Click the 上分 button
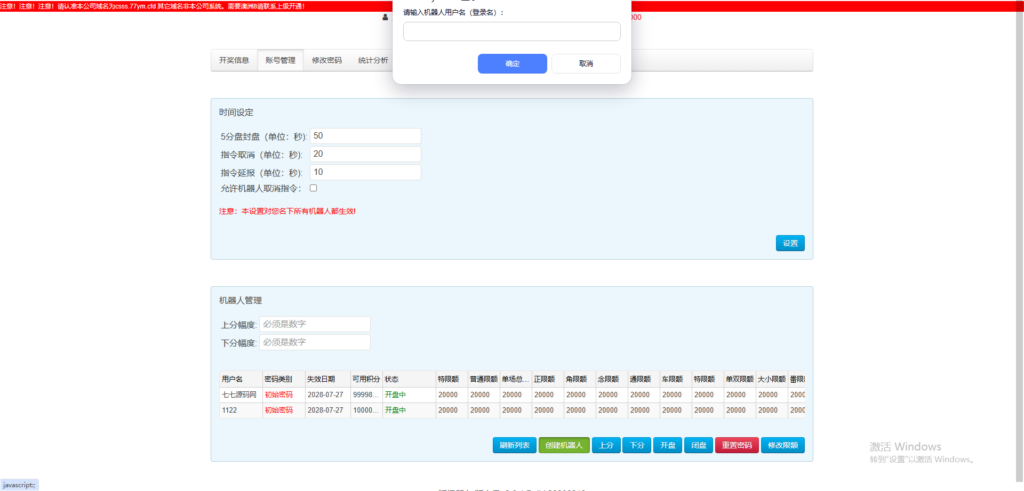This screenshot has width=1024, height=491. pos(606,445)
